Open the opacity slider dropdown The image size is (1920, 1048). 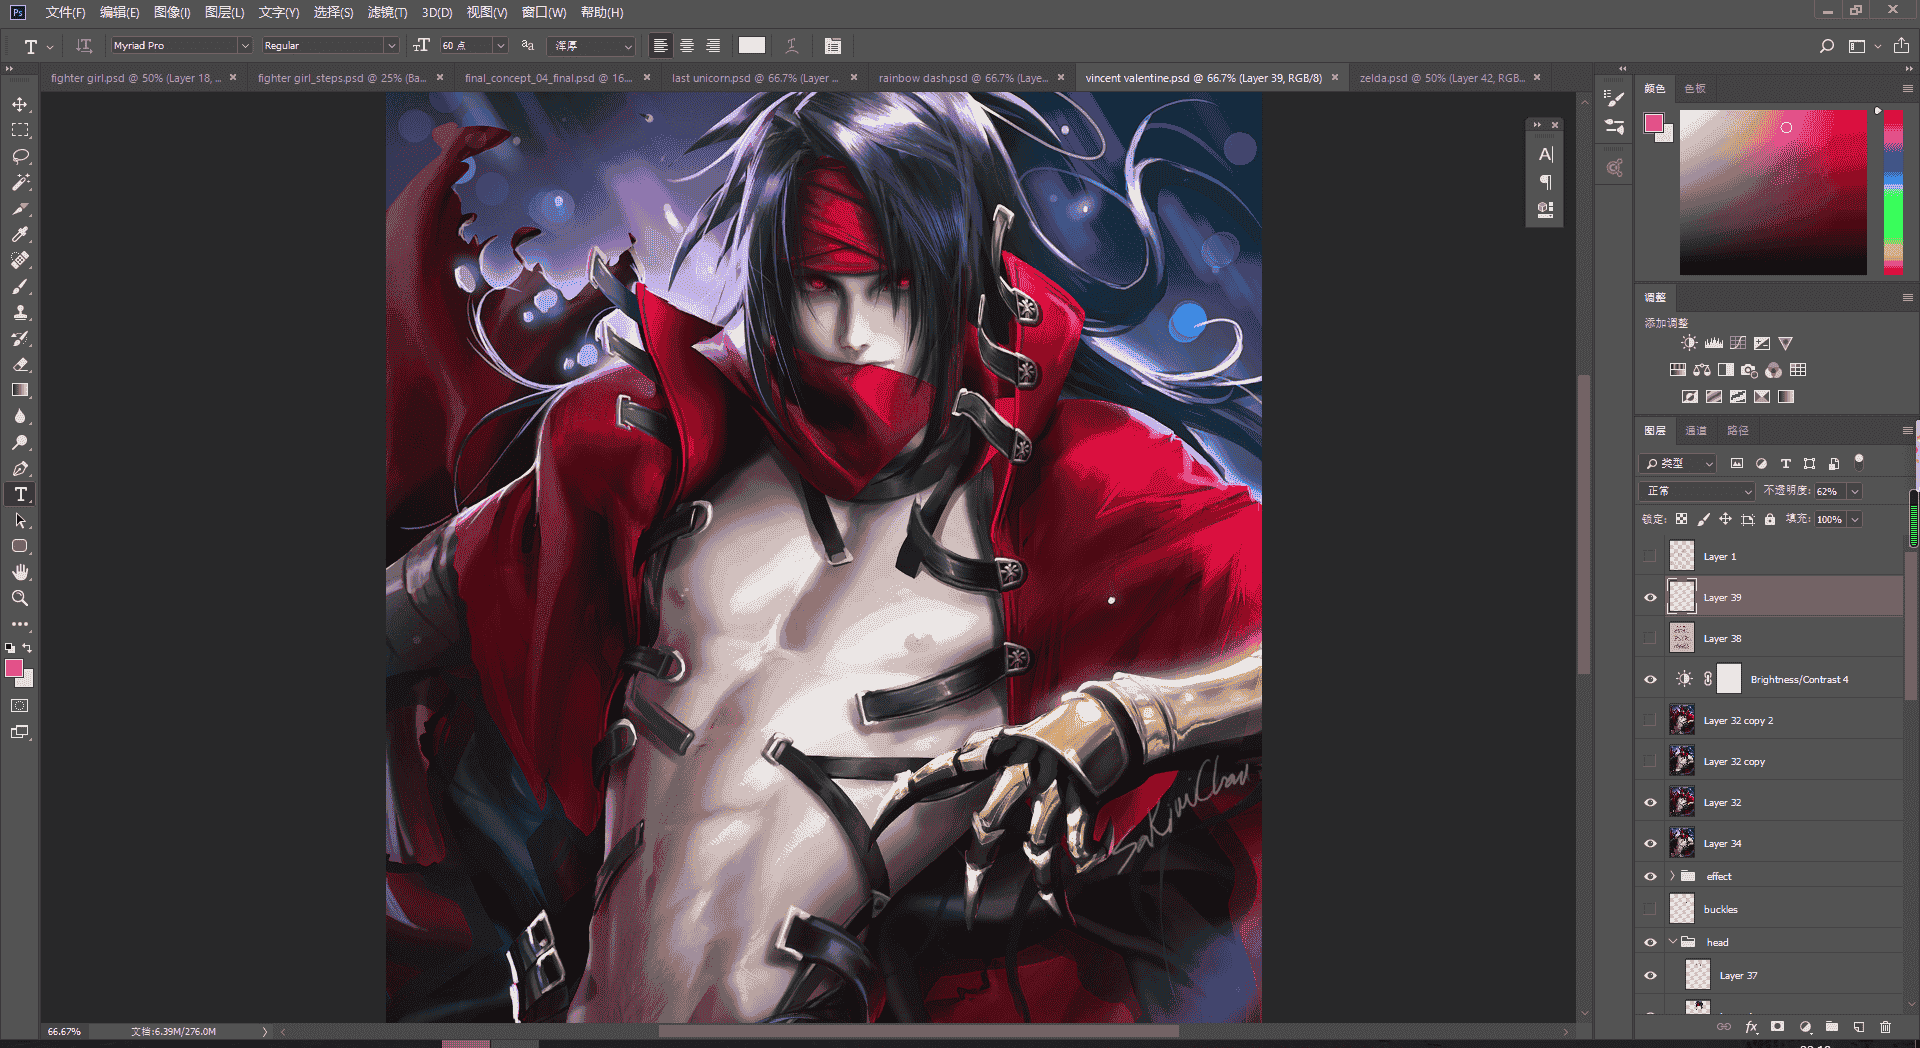pyautogui.click(x=1855, y=491)
